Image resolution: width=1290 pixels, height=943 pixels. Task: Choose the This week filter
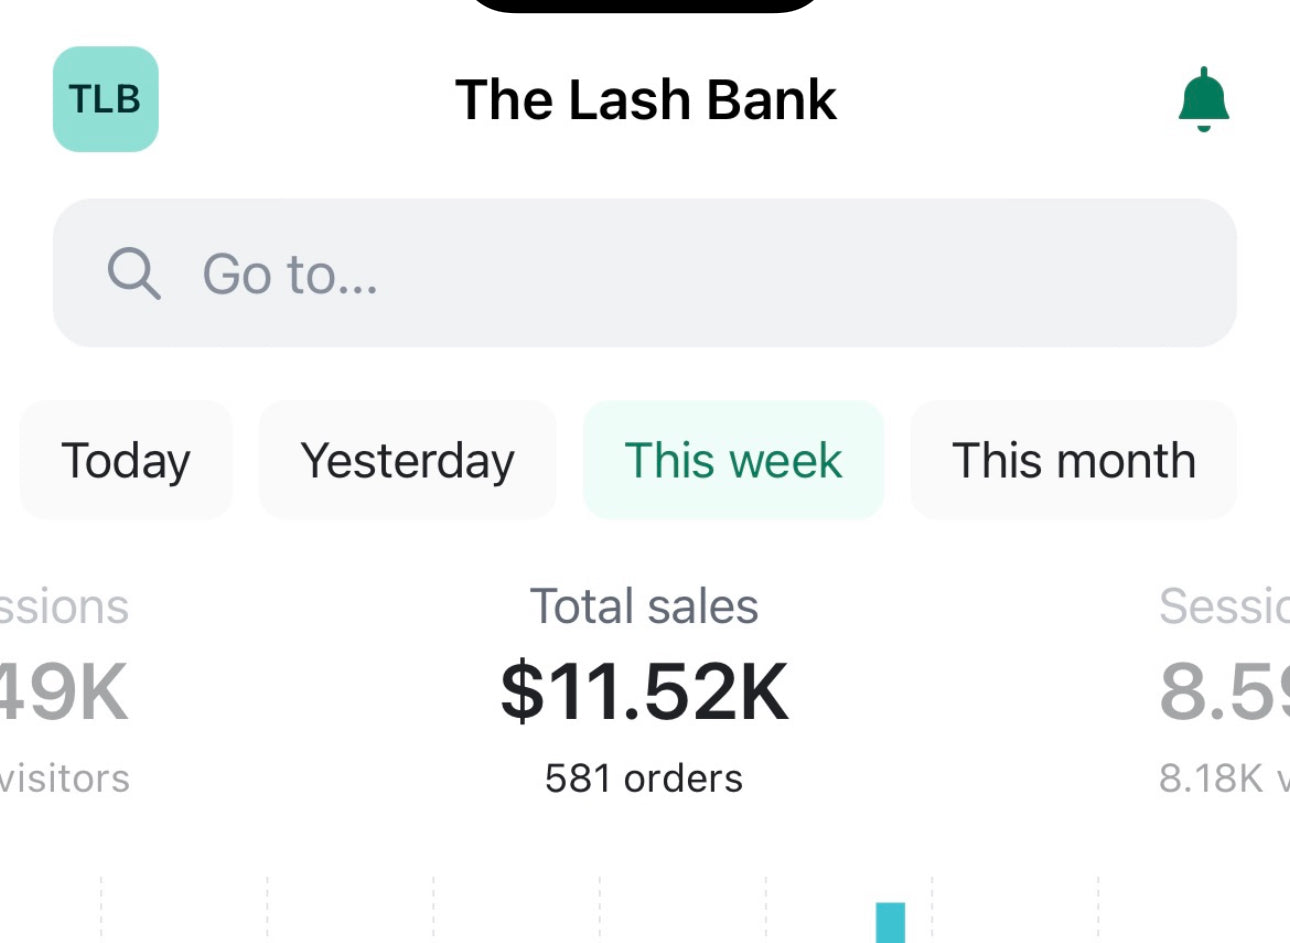click(733, 460)
